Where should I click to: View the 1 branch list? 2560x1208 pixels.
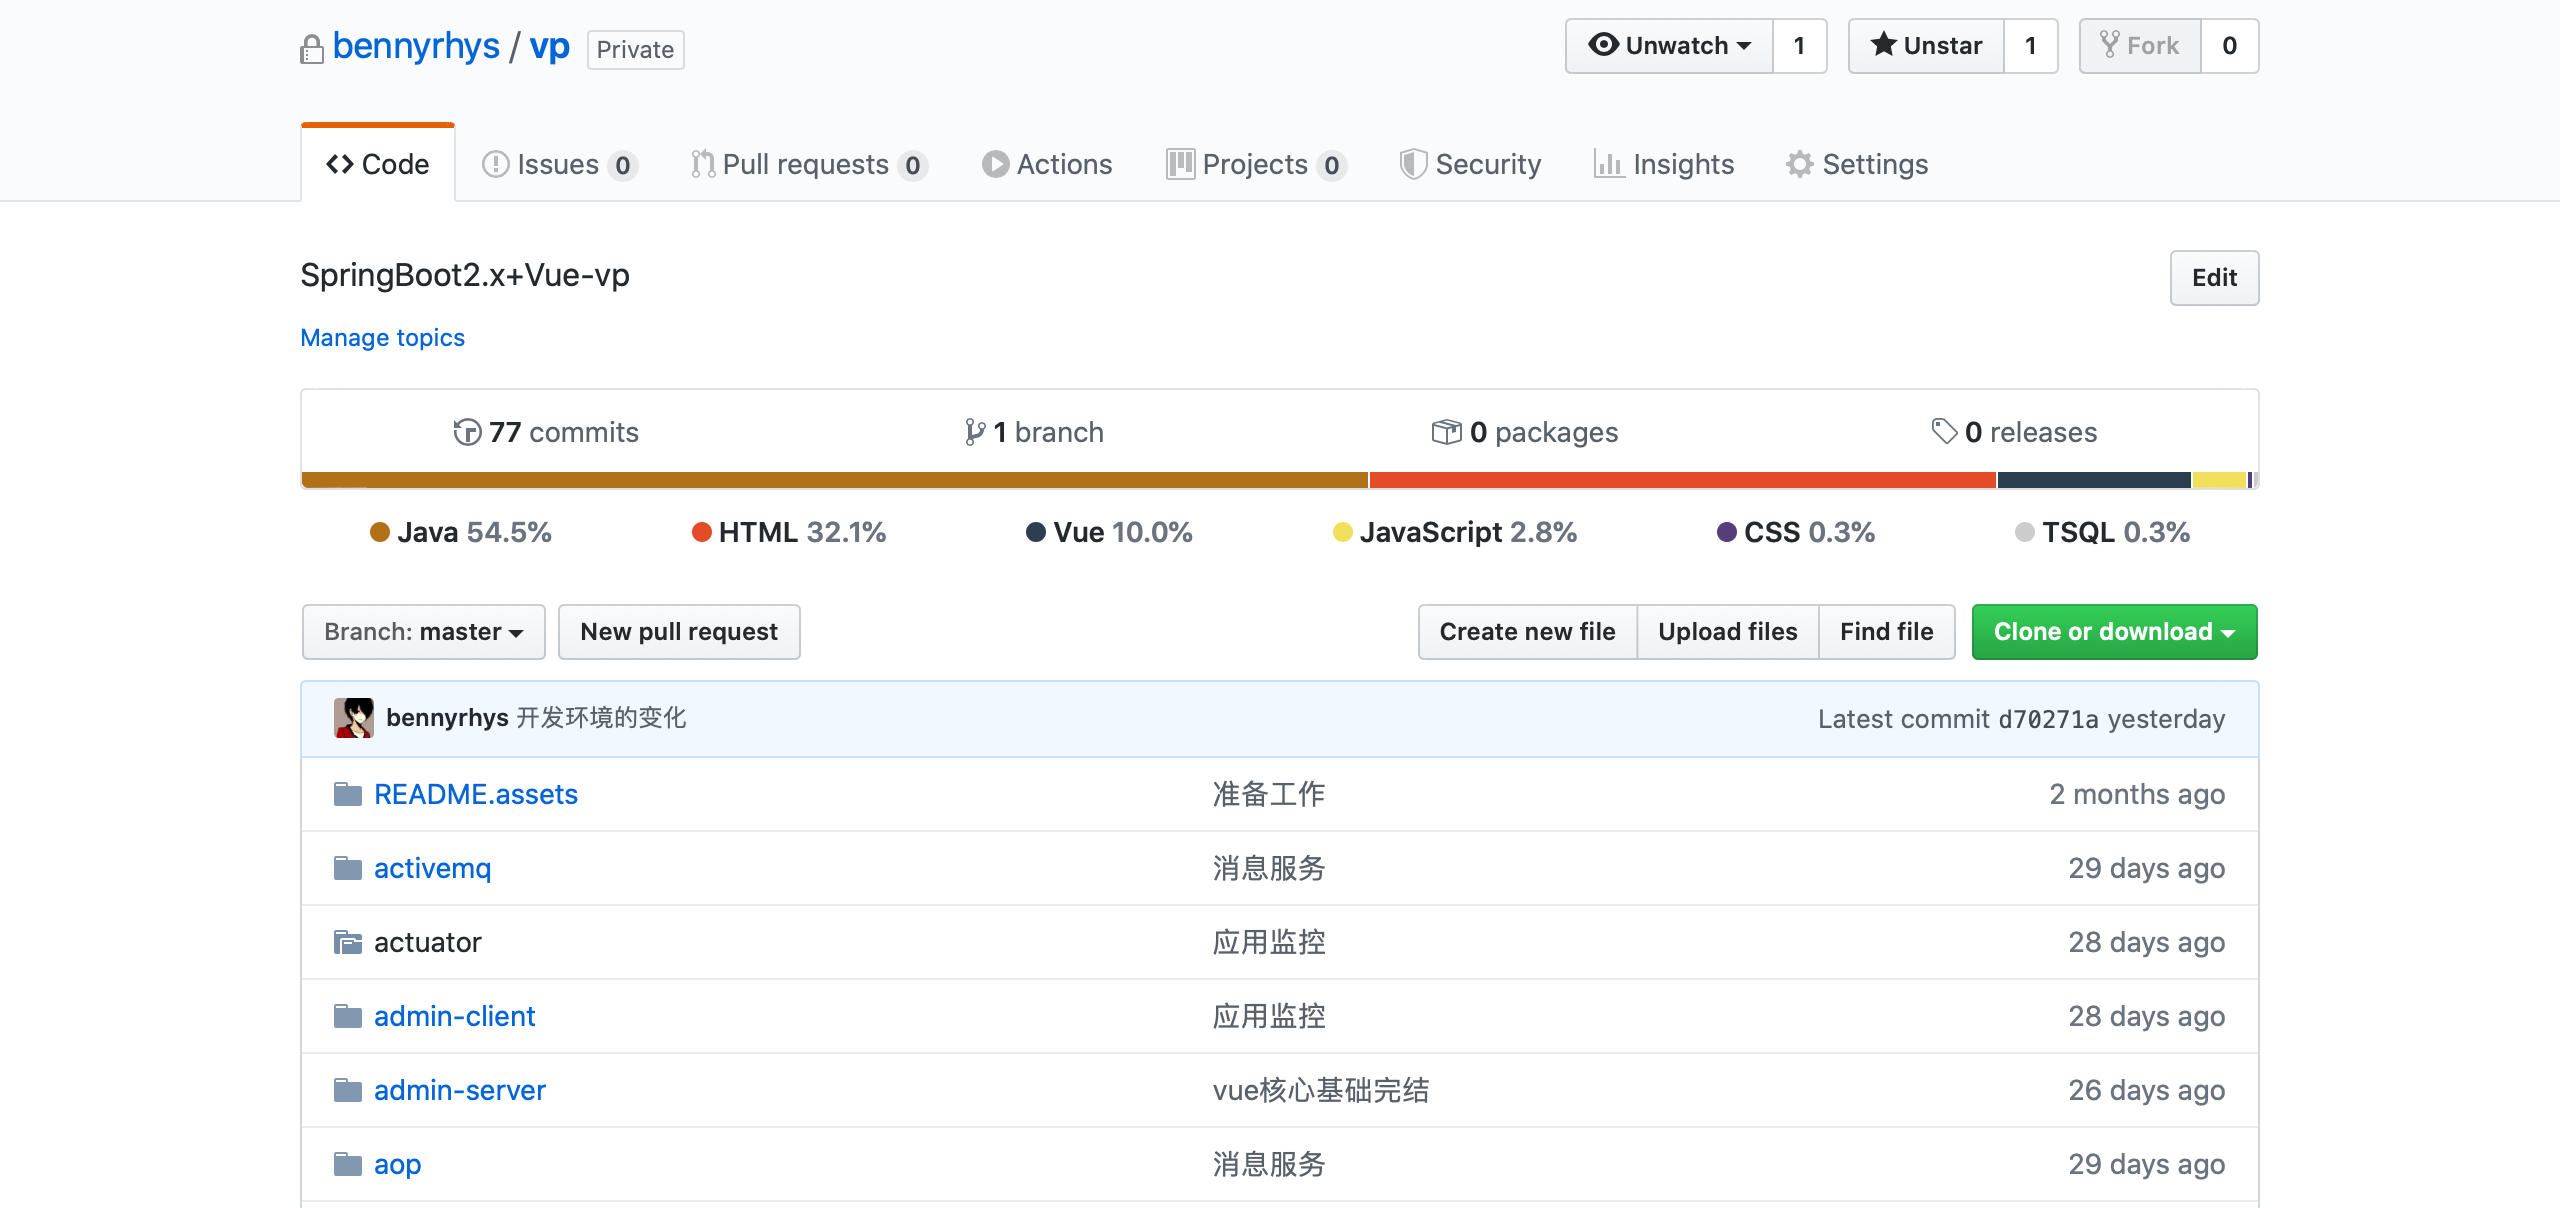click(x=1034, y=432)
